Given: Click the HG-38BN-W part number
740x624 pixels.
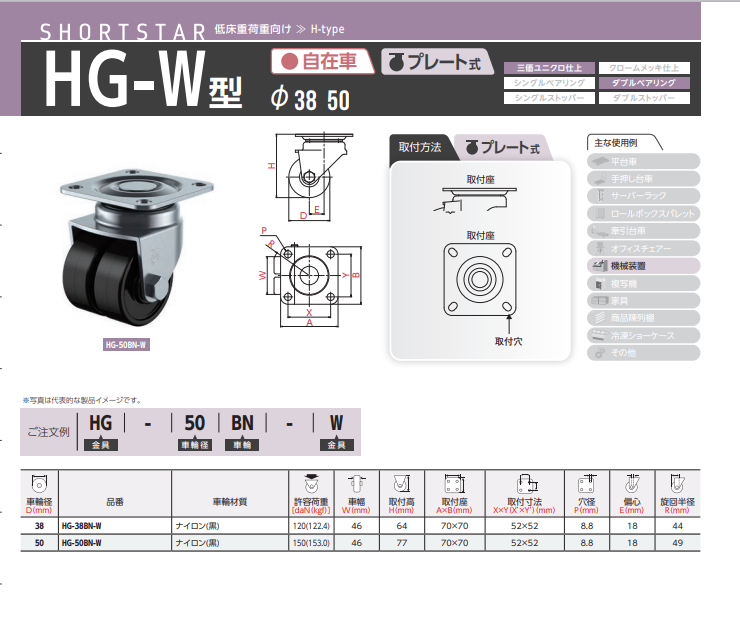Looking at the screenshot, I should click(x=83, y=525).
